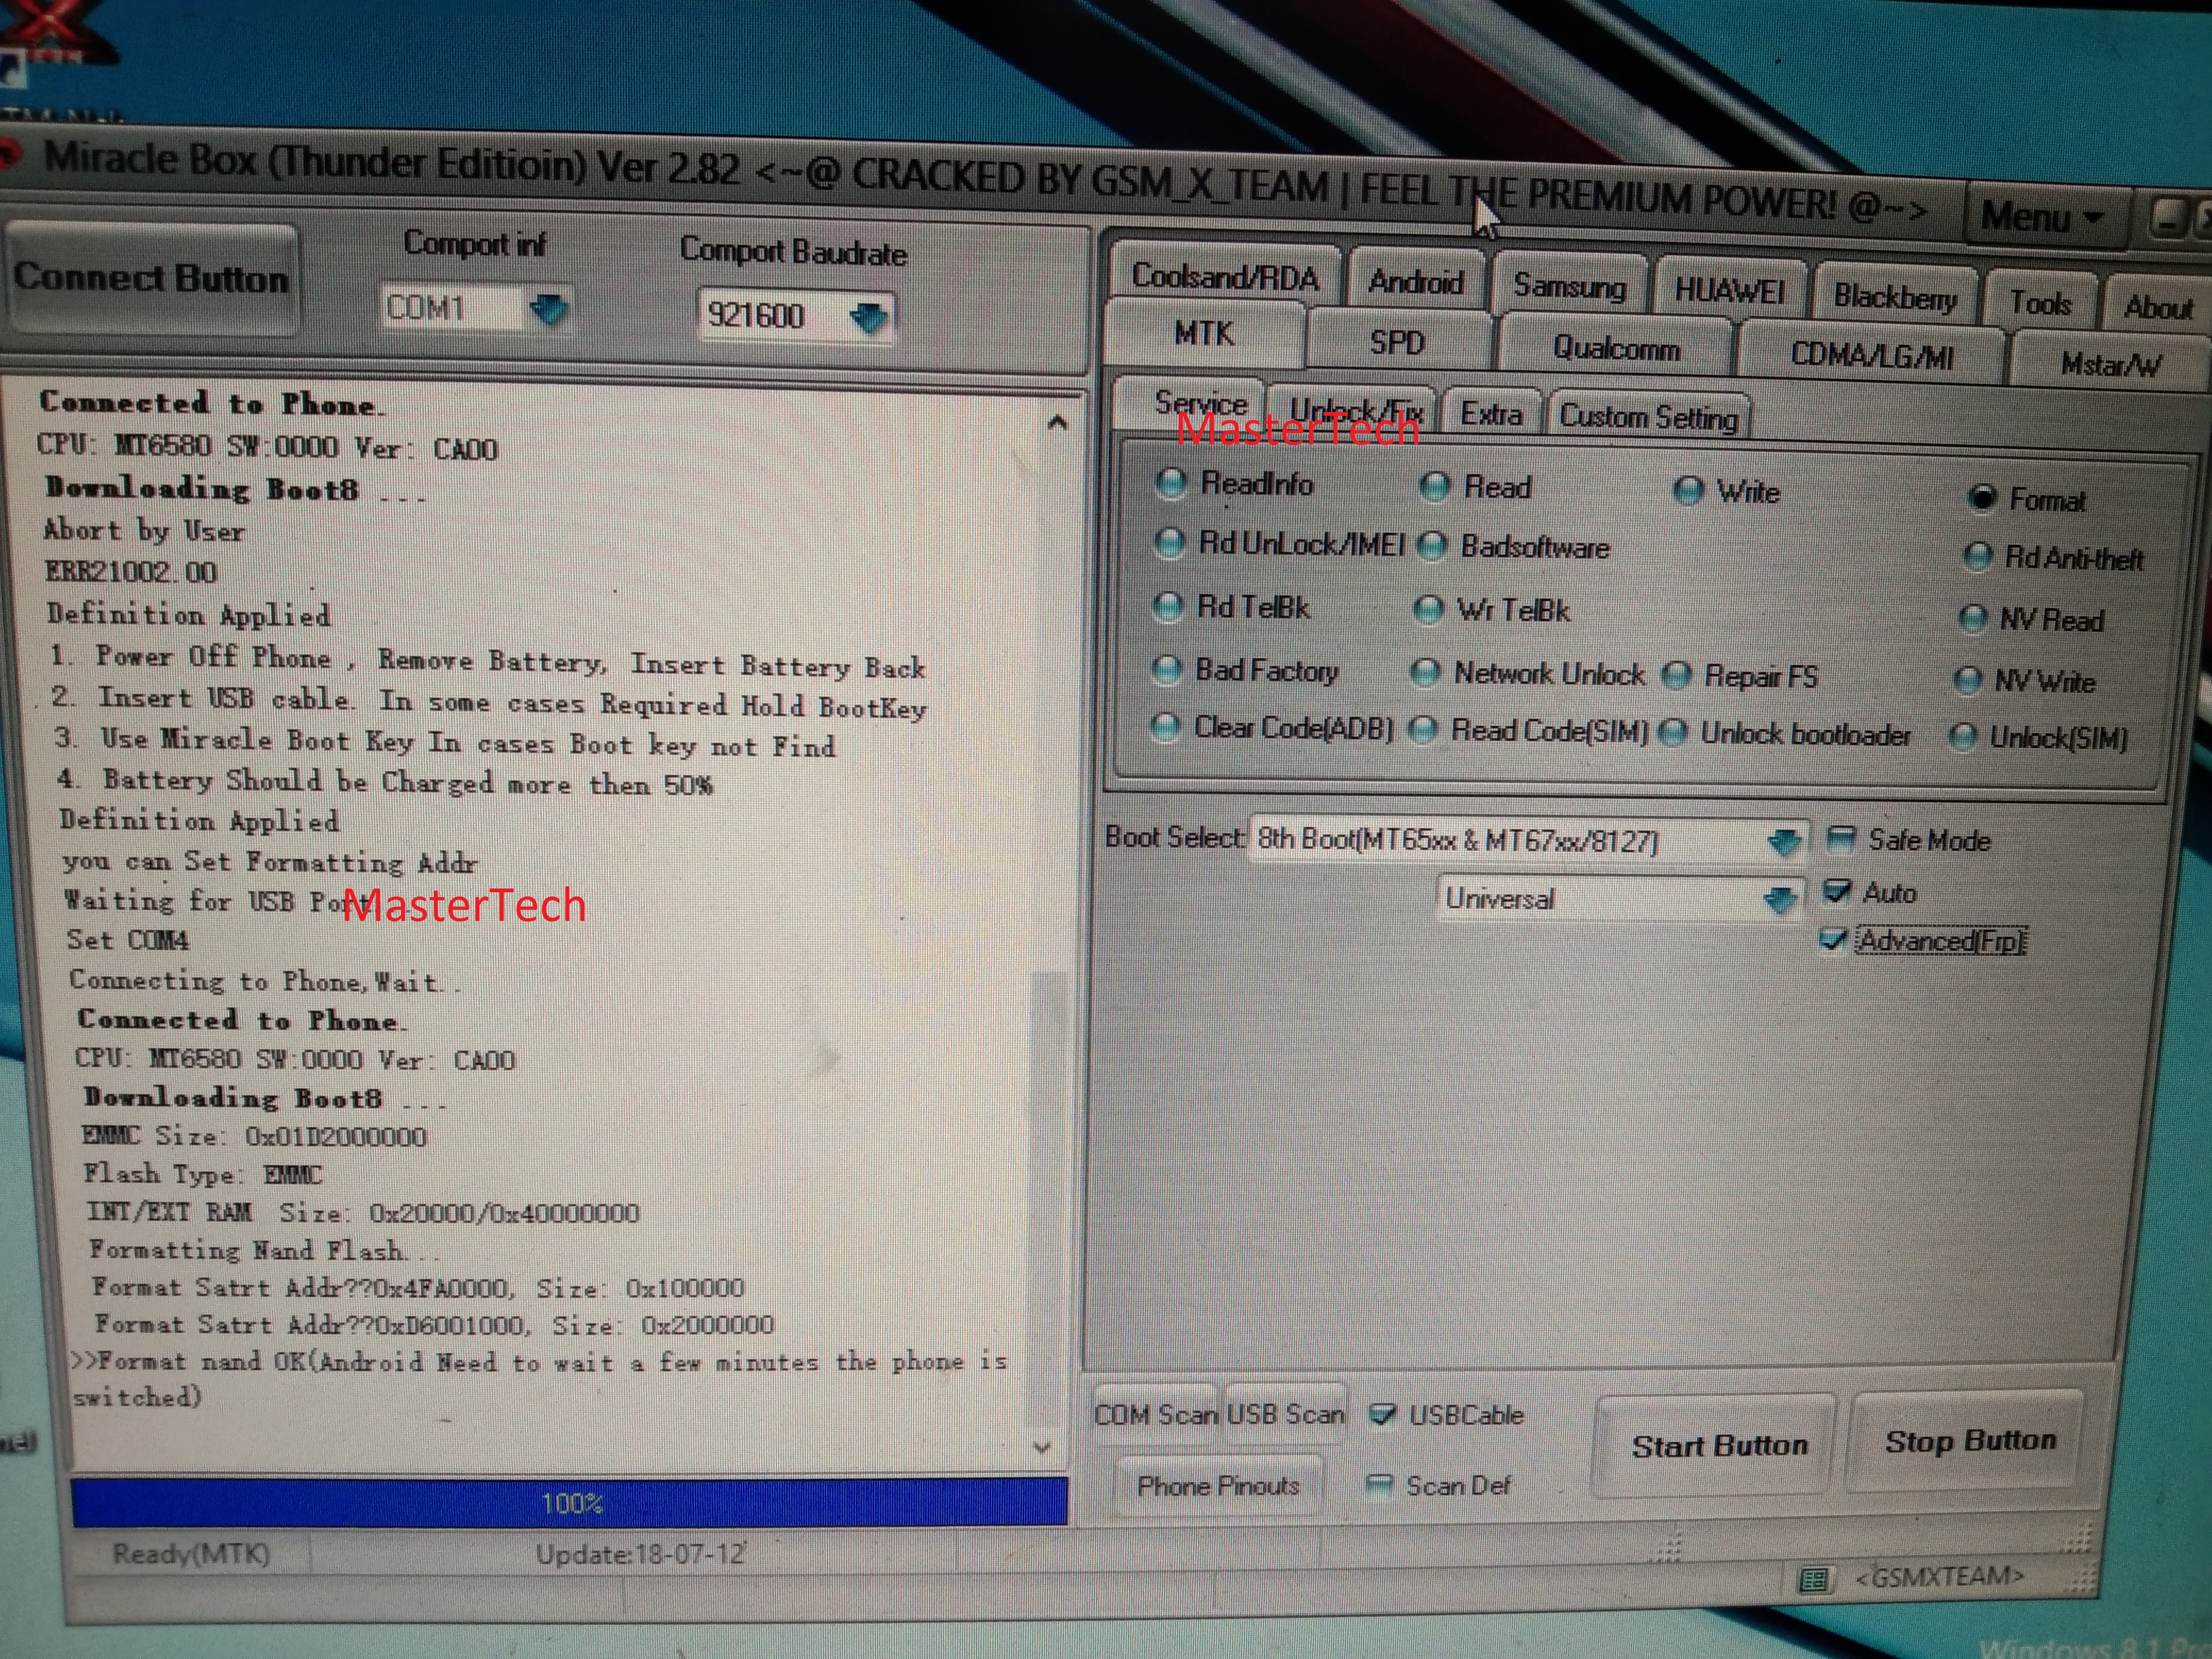The image size is (2212, 1659).
Task: Open the Comport inf COM1 dropdown
Action: pyautogui.click(x=548, y=309)
